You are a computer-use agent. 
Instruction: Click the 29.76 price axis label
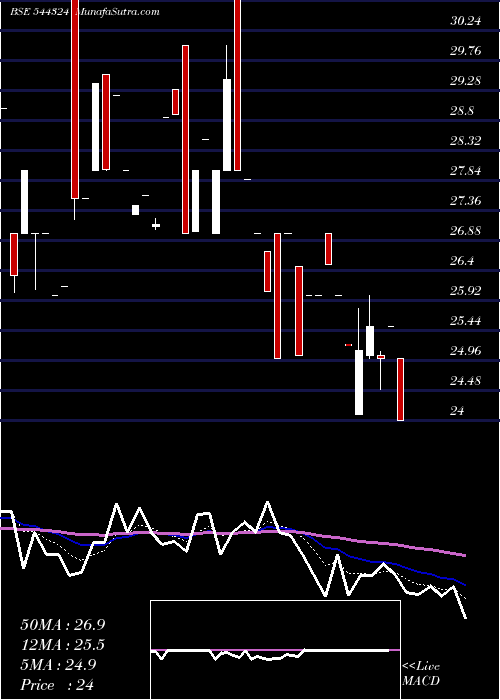coord(465,50)
